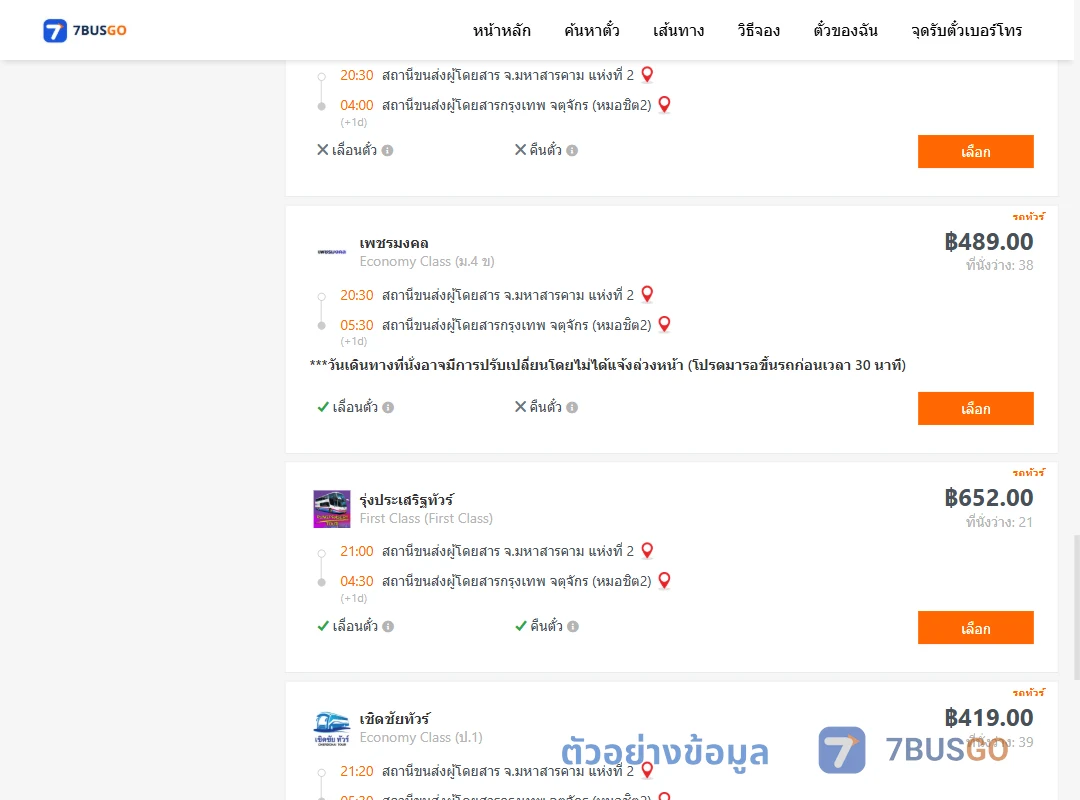Click info icon next to รุ่งประเสริฐทัวร์ เลื่อนตั๋ว
This screenshot has height=800, width=1080.
388,626
